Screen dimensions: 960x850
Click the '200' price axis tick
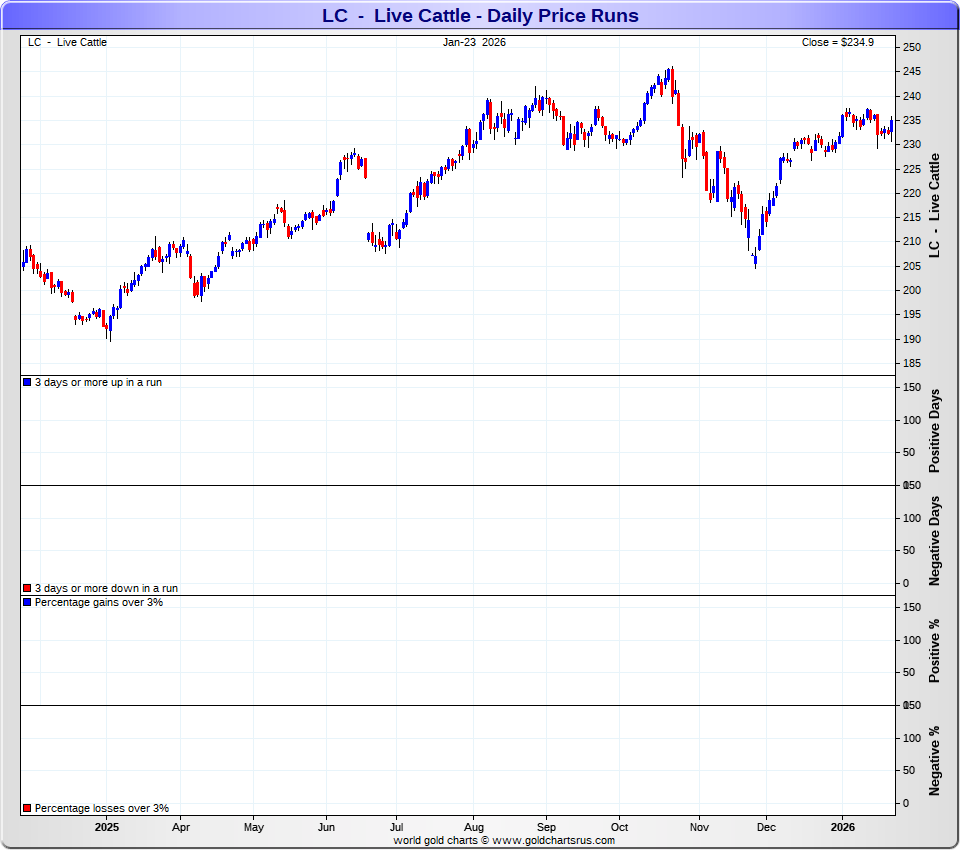coord(912,290)
